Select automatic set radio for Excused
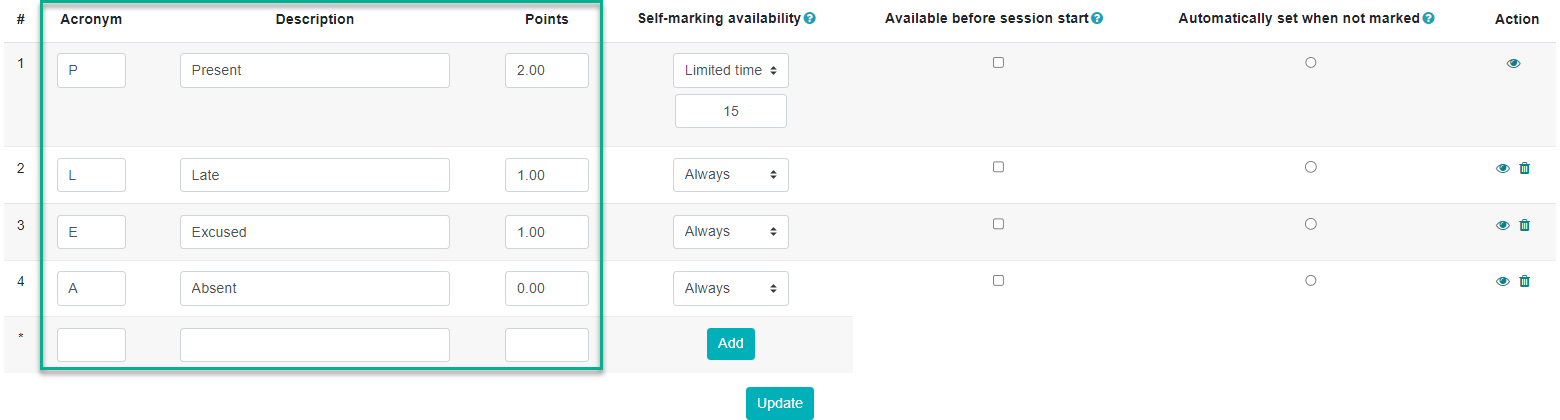This screenshot has height=420, width=1560. [x=1310, y=224]
